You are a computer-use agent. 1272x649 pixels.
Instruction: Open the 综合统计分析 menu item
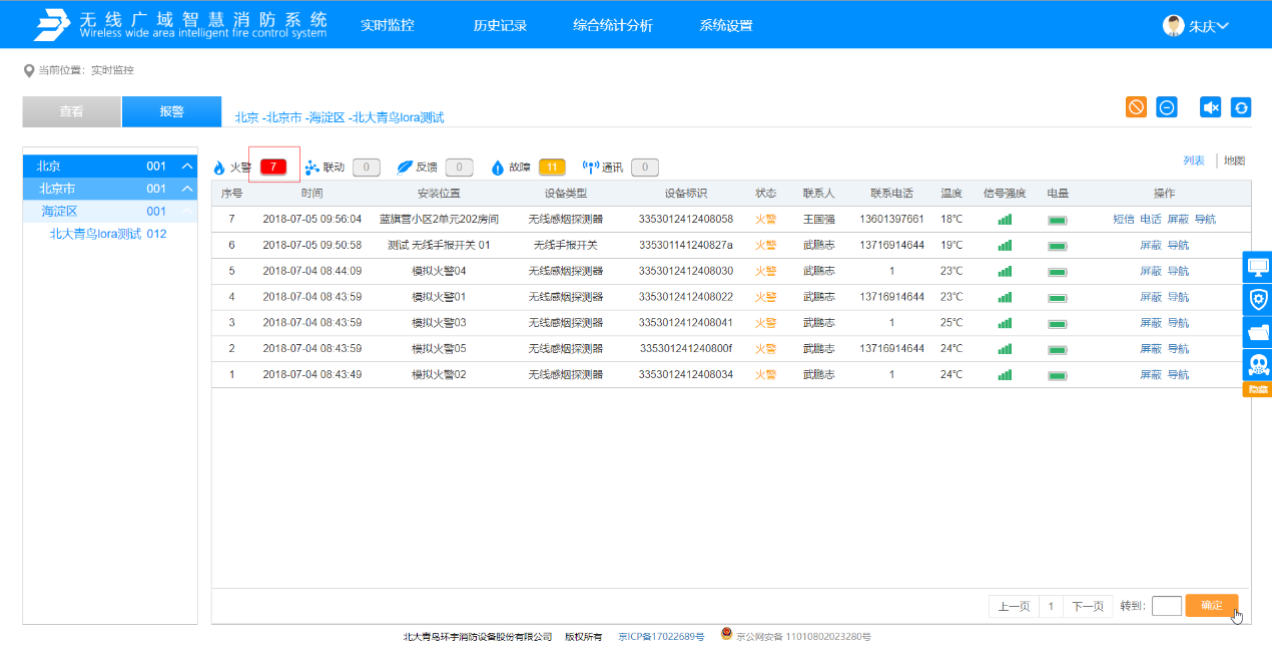(x=615, y=24)
